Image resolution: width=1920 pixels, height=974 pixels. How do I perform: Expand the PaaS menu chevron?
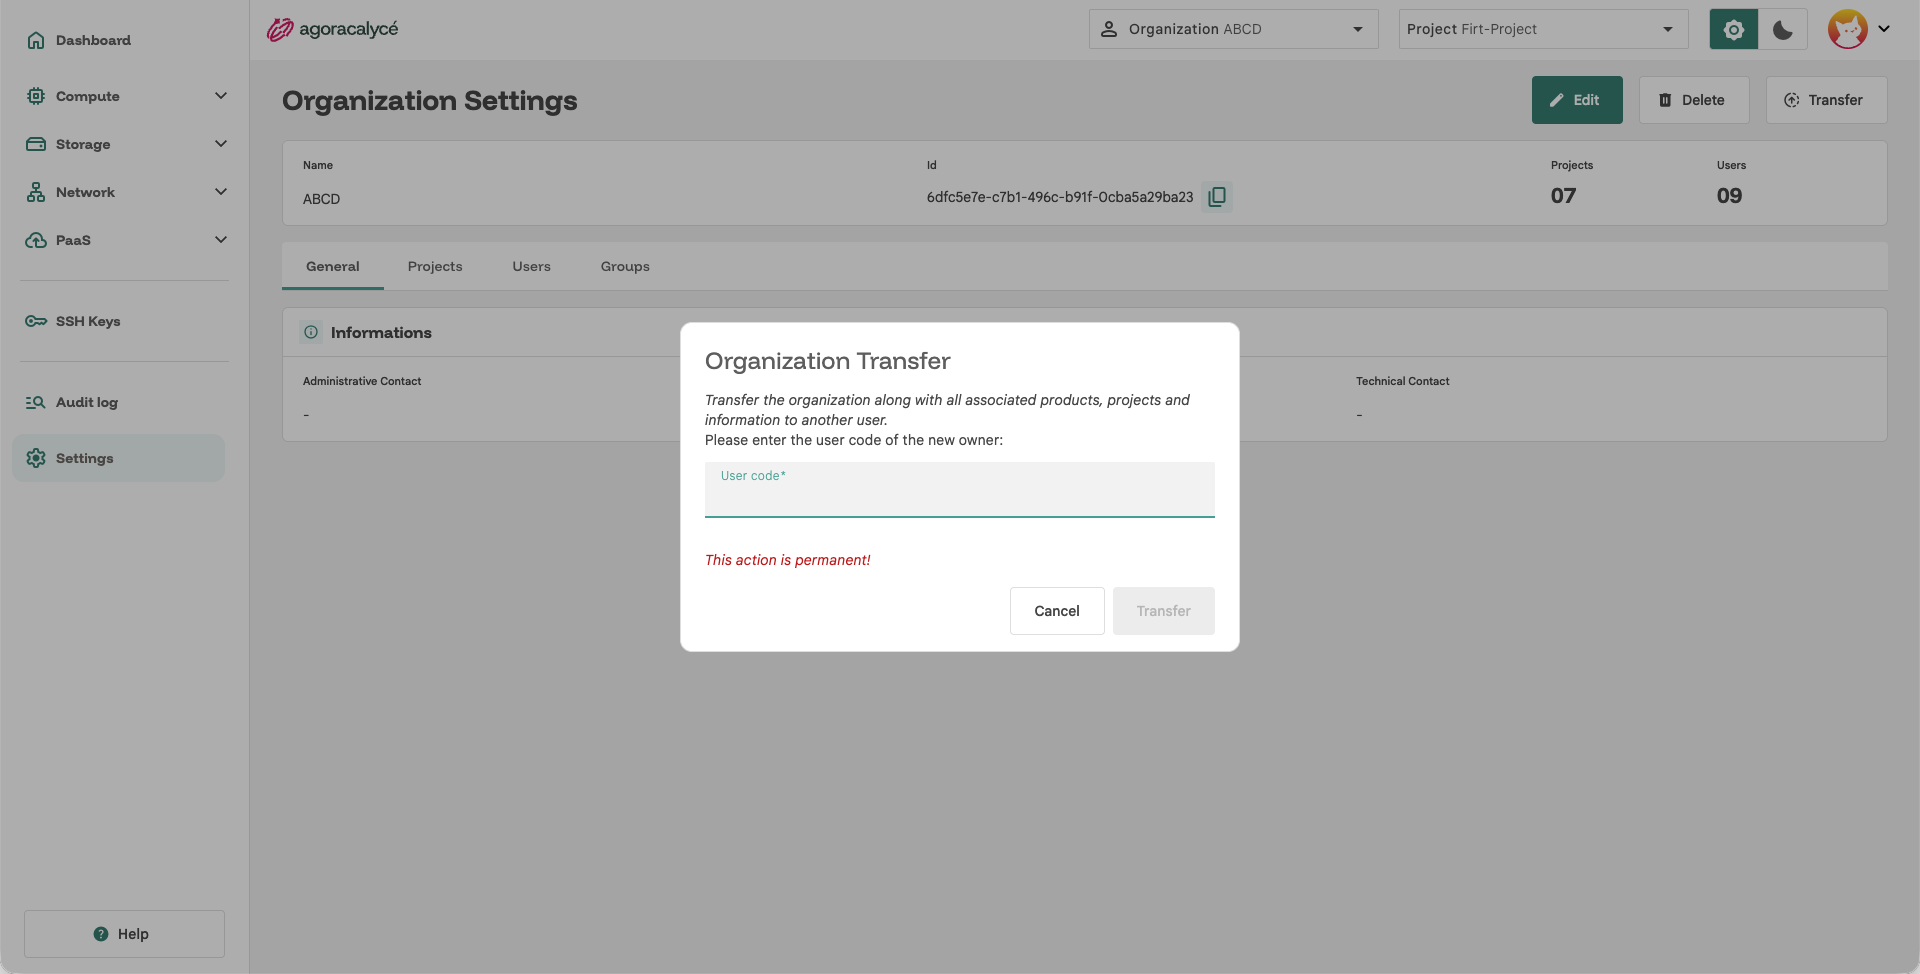(x=221, y=240)
